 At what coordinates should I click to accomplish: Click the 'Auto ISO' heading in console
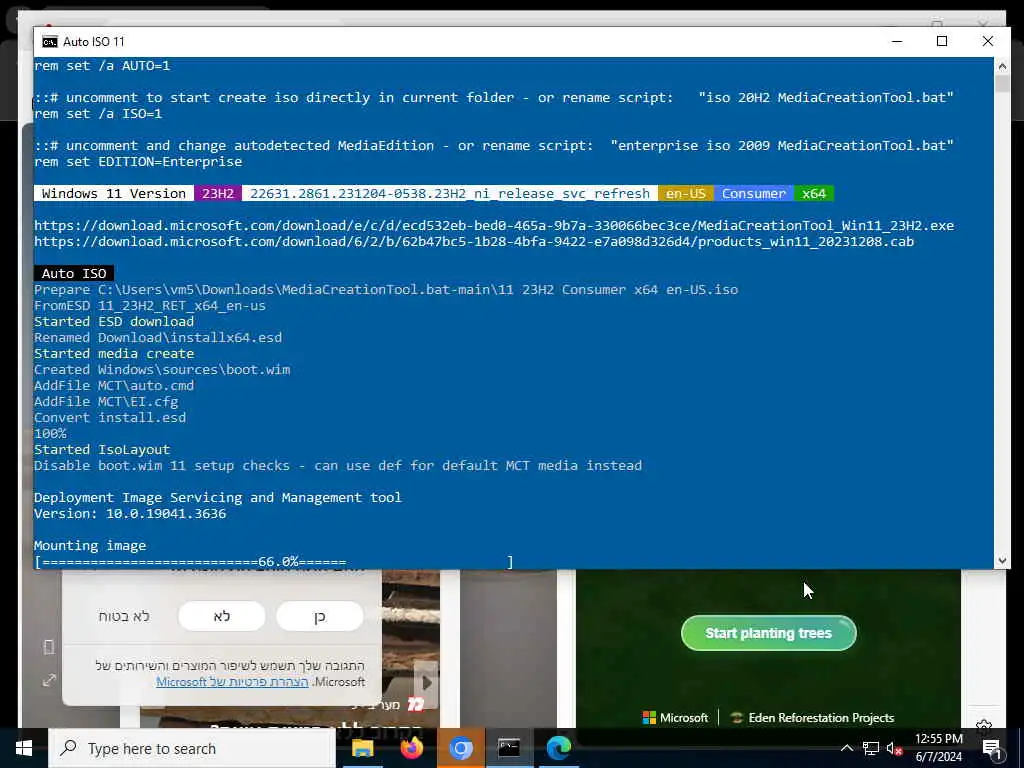click(x=74, y=274)
